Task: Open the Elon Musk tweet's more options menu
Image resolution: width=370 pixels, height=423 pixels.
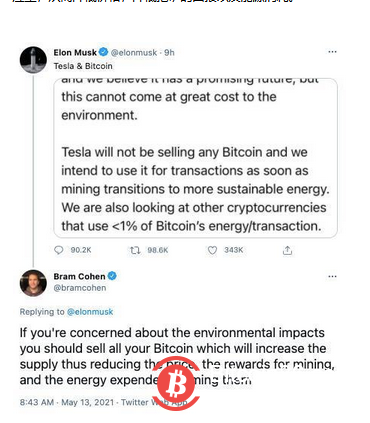Action: point(332,52)
